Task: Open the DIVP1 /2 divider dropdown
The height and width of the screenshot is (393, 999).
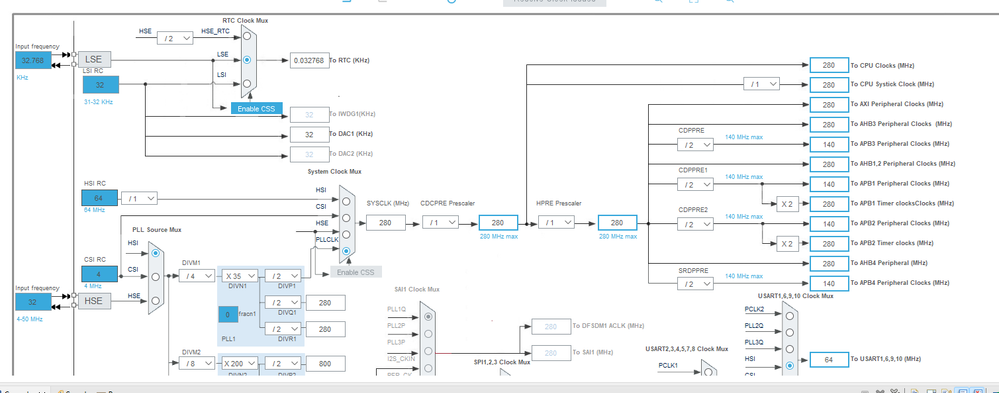Action: click(x=283, y=276)
